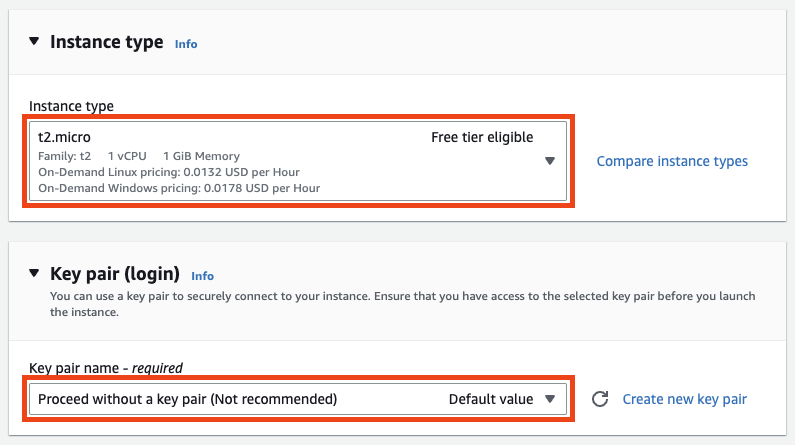The image size is (795, 445).
Task: Click the arrow icon next to Default value
Action: pos(550,399)
